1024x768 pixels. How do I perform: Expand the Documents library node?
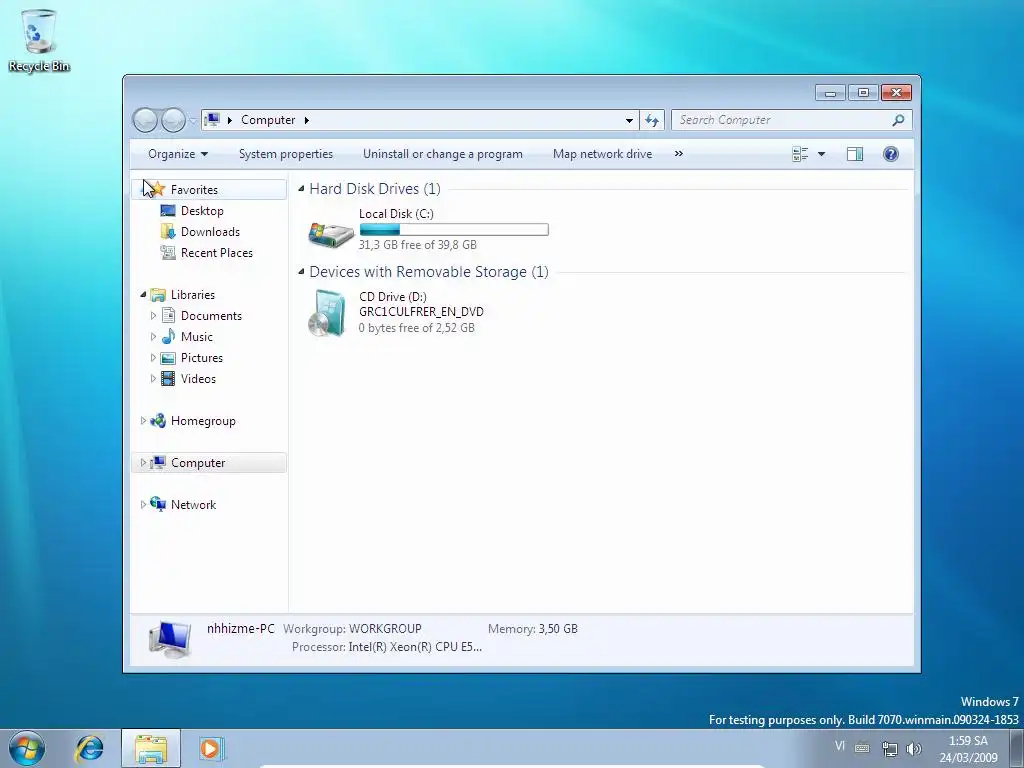(x=153, y=316)
